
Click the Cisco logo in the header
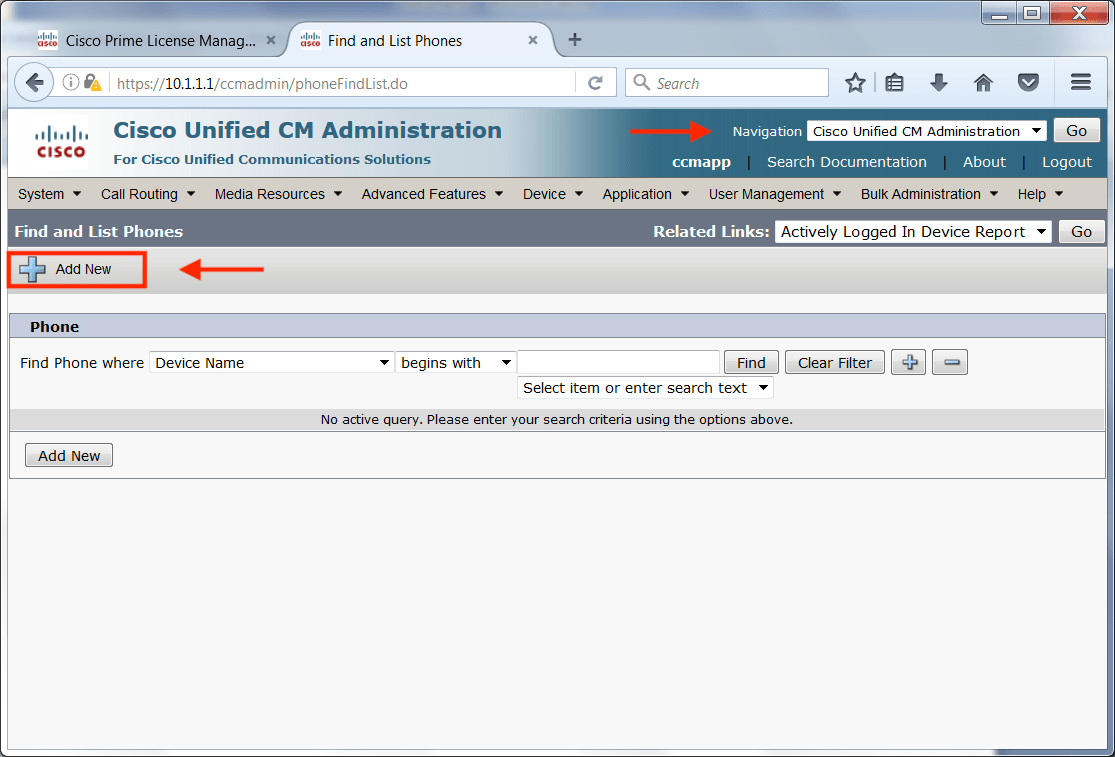61,141
